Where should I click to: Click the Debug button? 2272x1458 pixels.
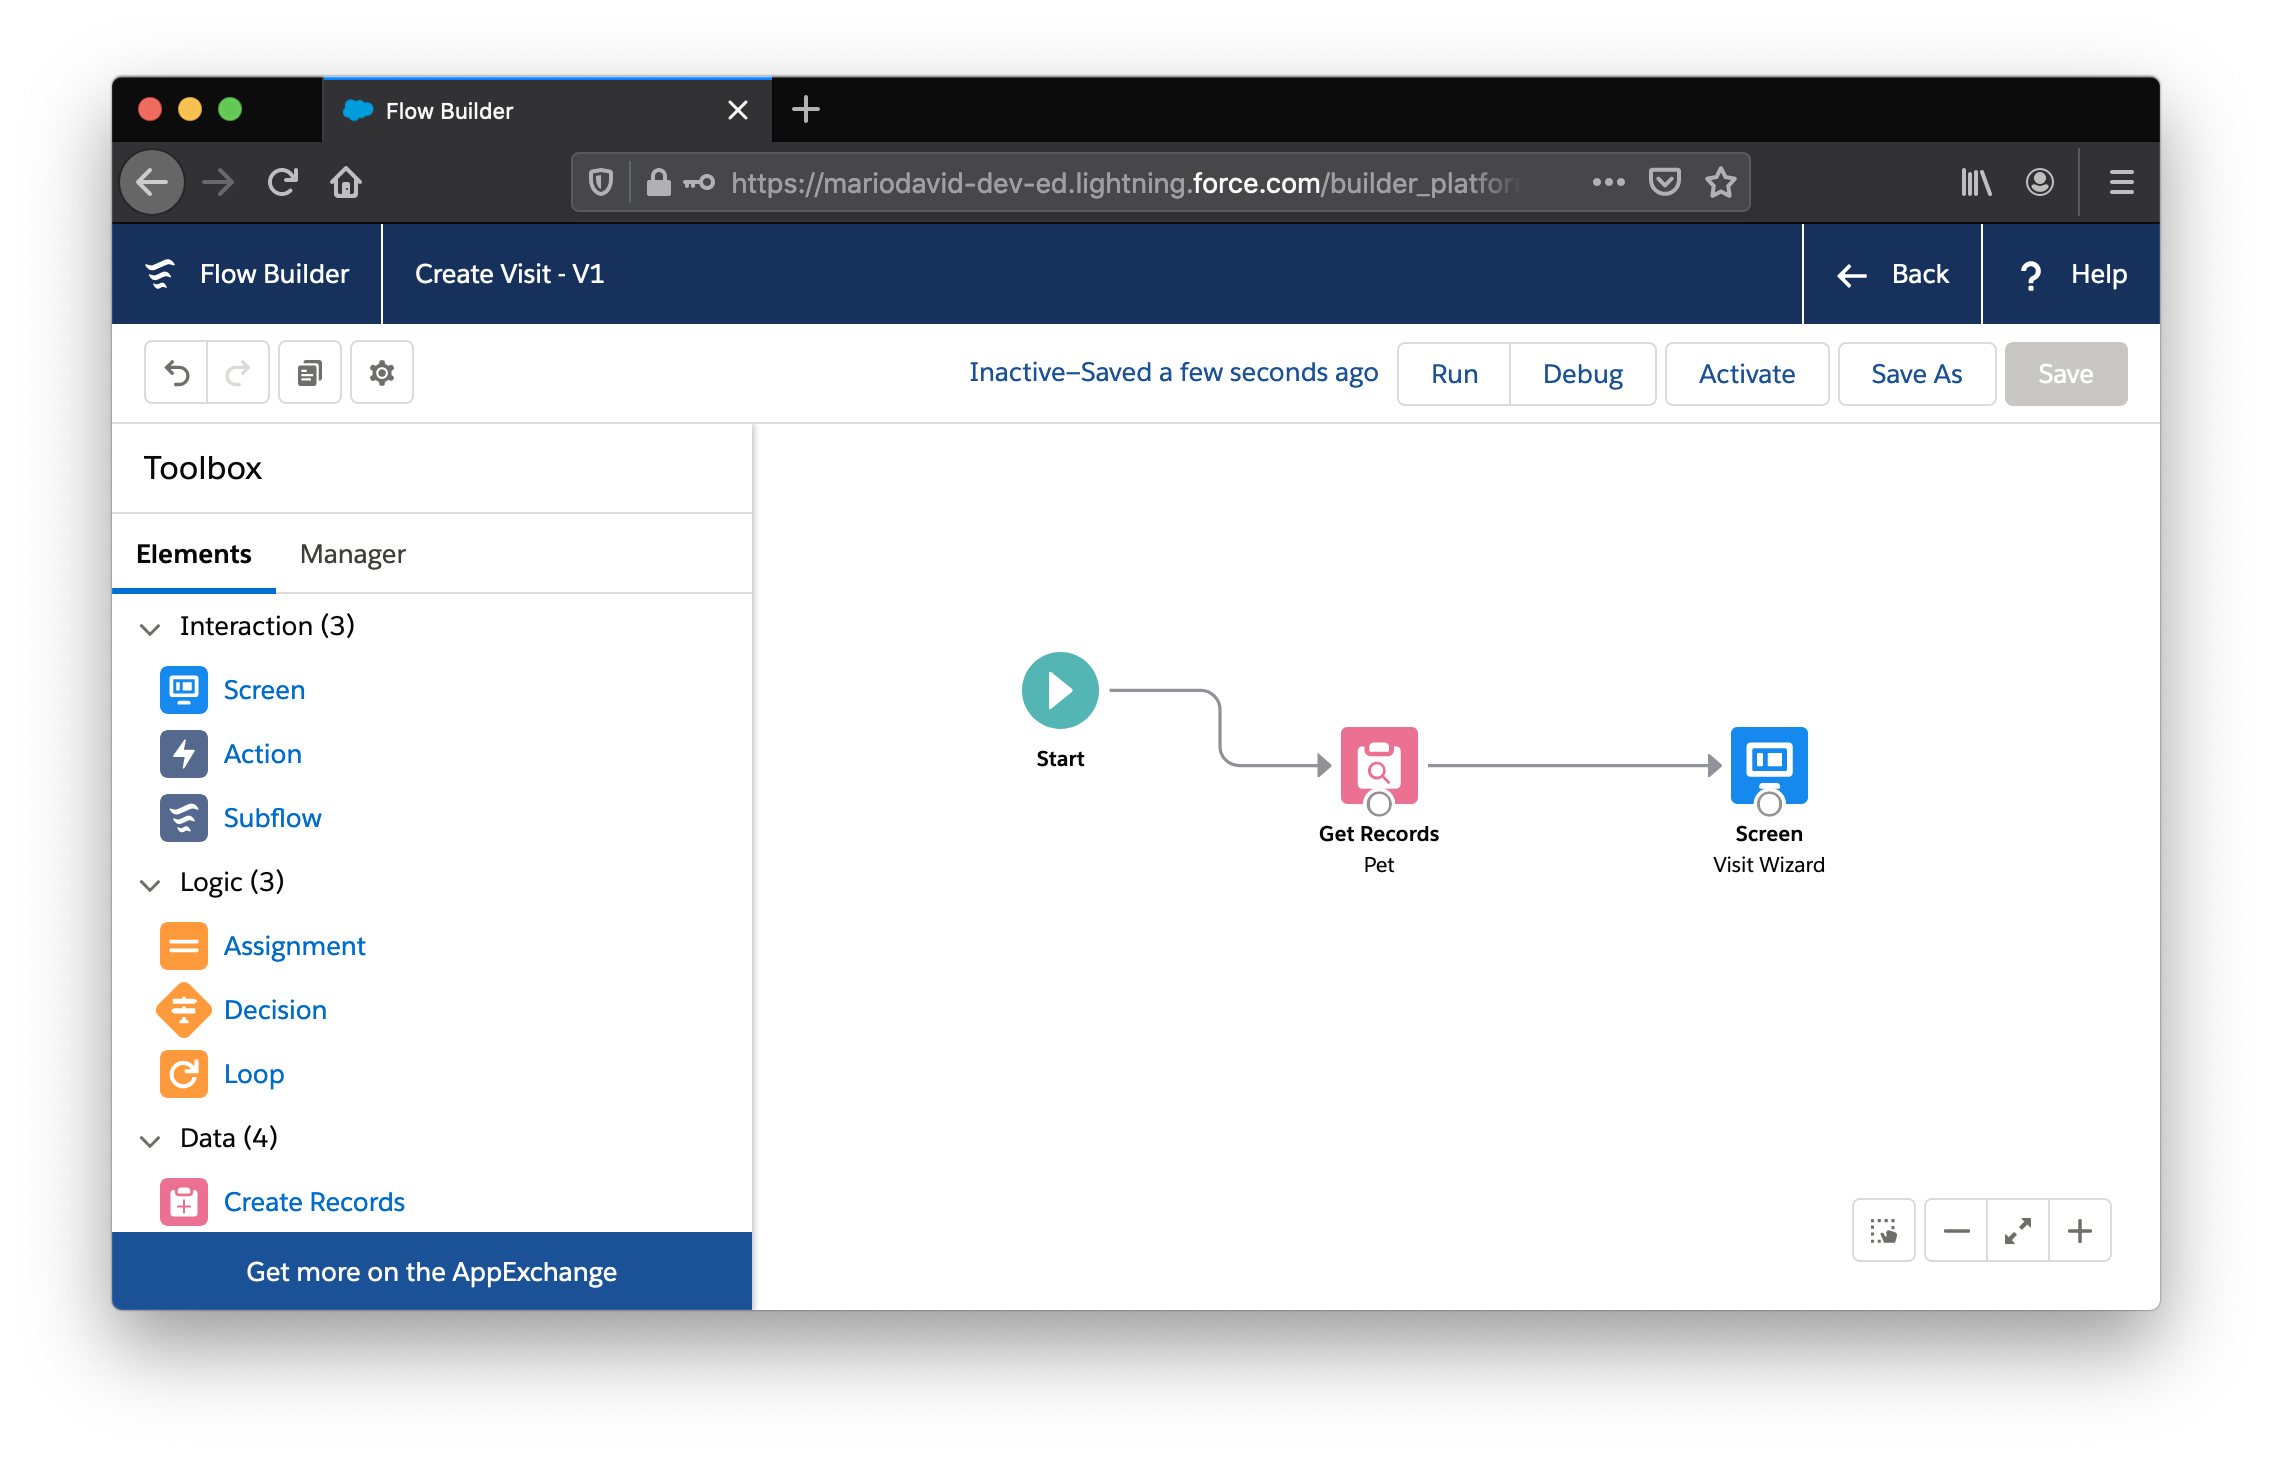pos(1583,374)
